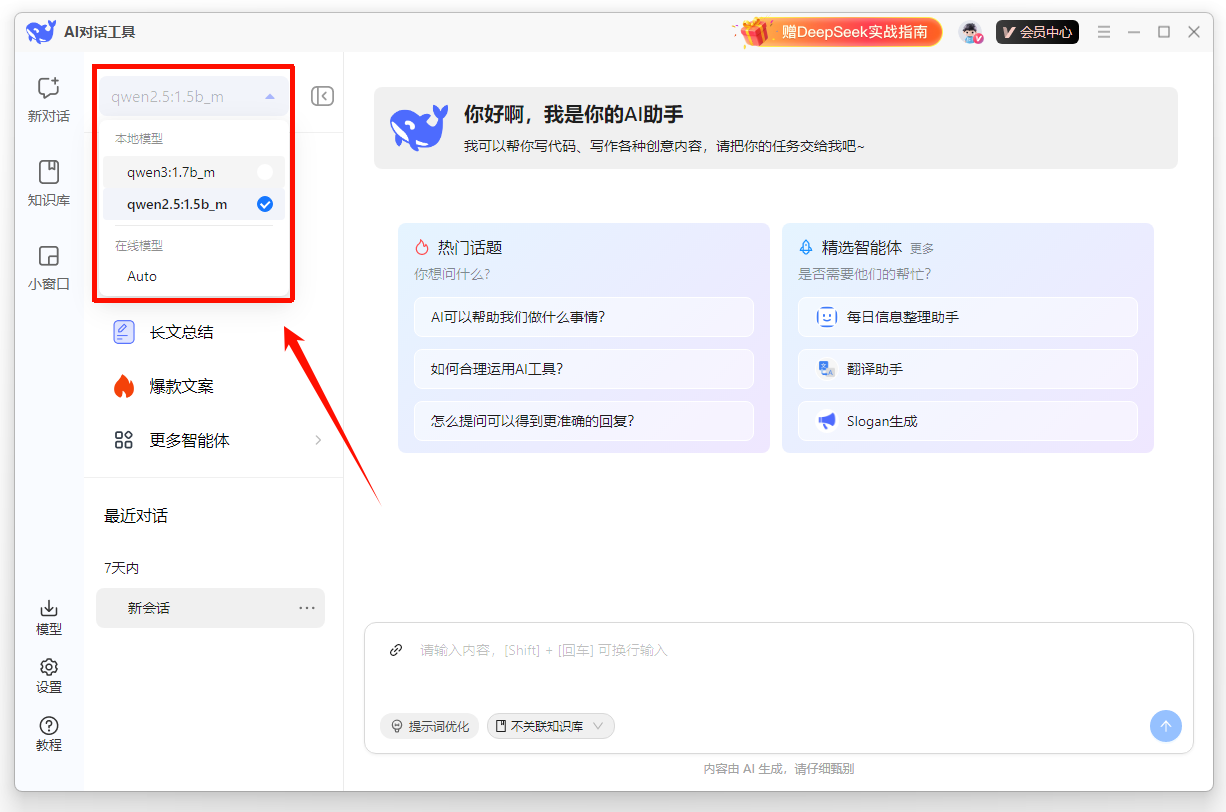
Task: View the 教程 tutorials section
Action: pyautogui.click(x=47, y=733)
